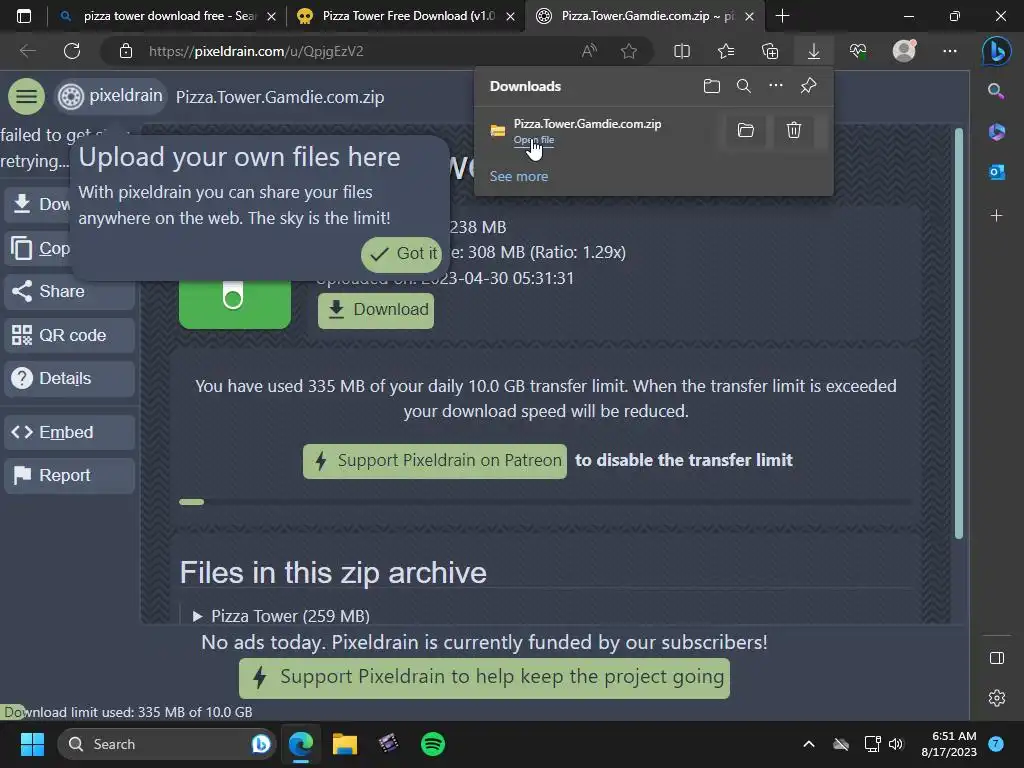Click the pixeldrain logo button
The height and width of the screenshot is (768, 1024).
coord(110,96)
